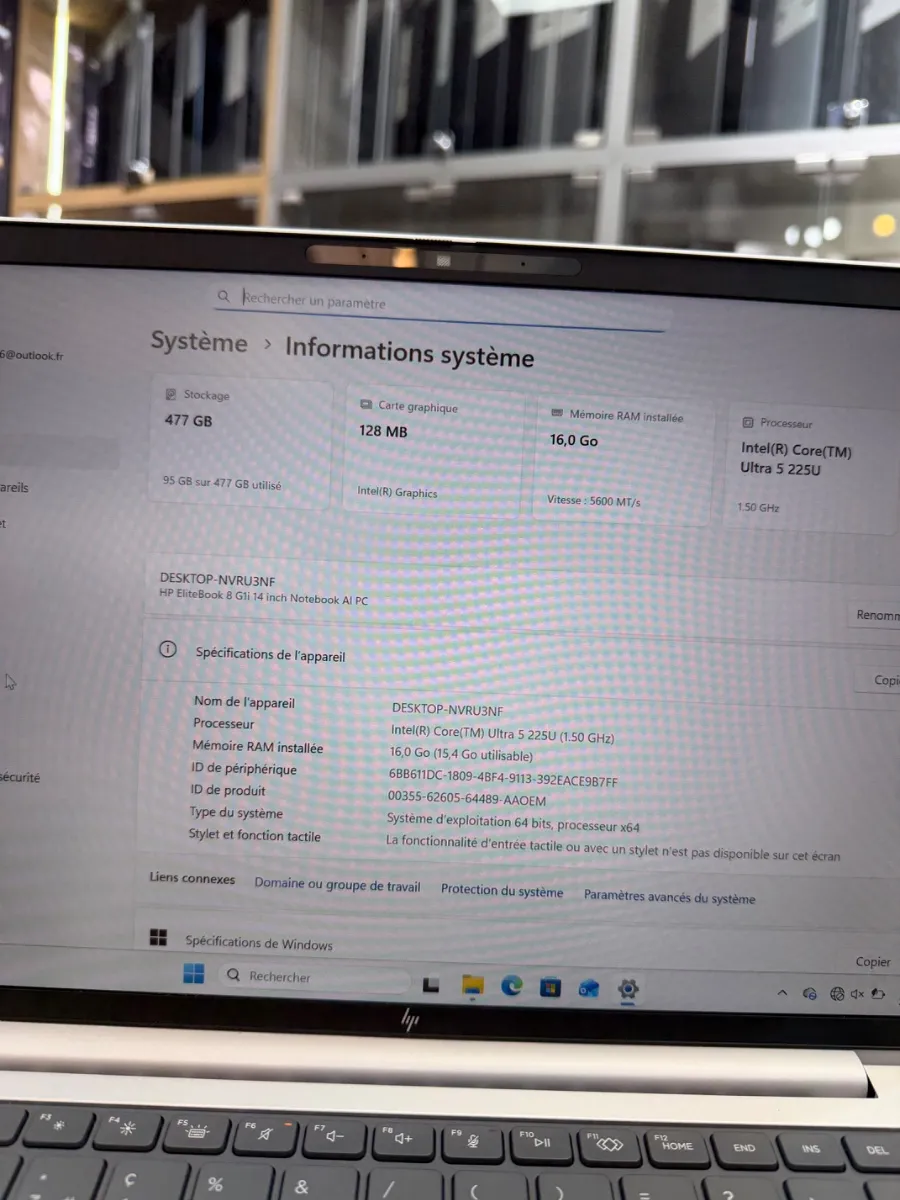Launch Microsoft Edge from the taskbar
Viewport: 900px width, 1200px height.
click(512, 986)
